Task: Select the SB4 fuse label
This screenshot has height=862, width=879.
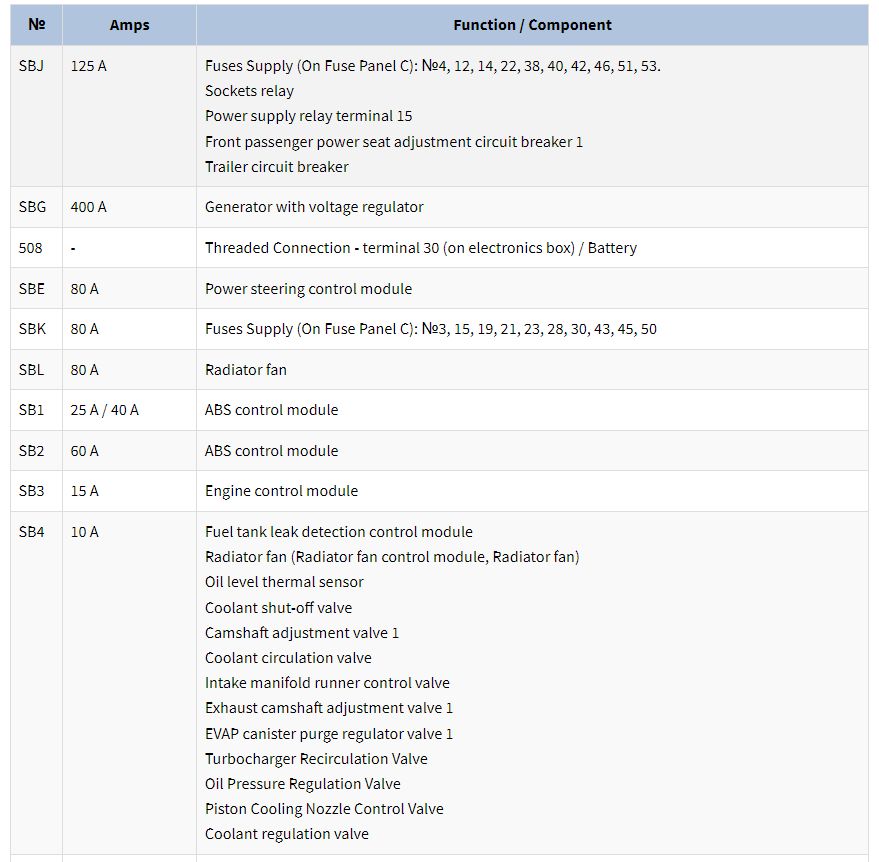Action: pyautogui.click(x=31, y=532)
